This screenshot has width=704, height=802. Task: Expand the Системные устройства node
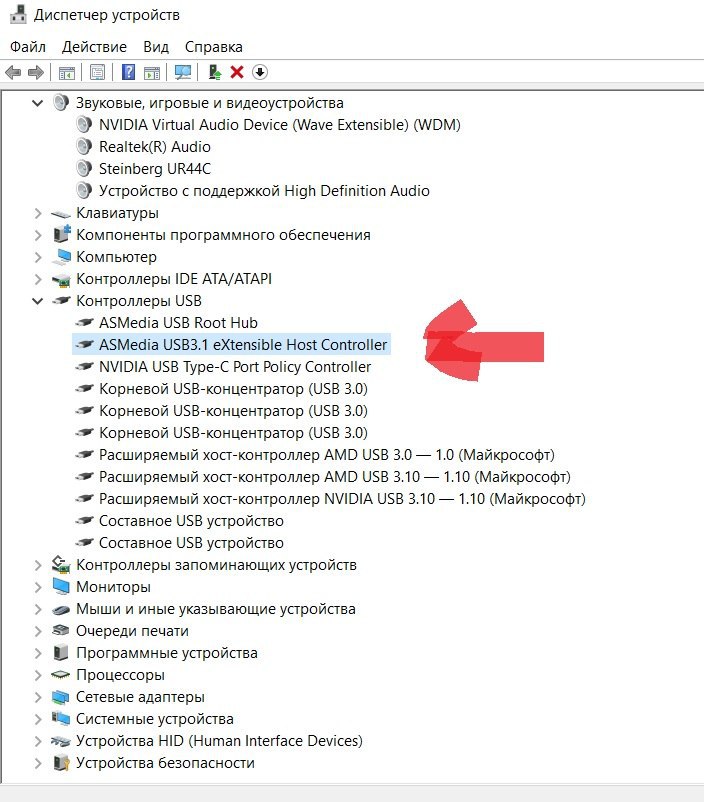click(x=37, y=719)
